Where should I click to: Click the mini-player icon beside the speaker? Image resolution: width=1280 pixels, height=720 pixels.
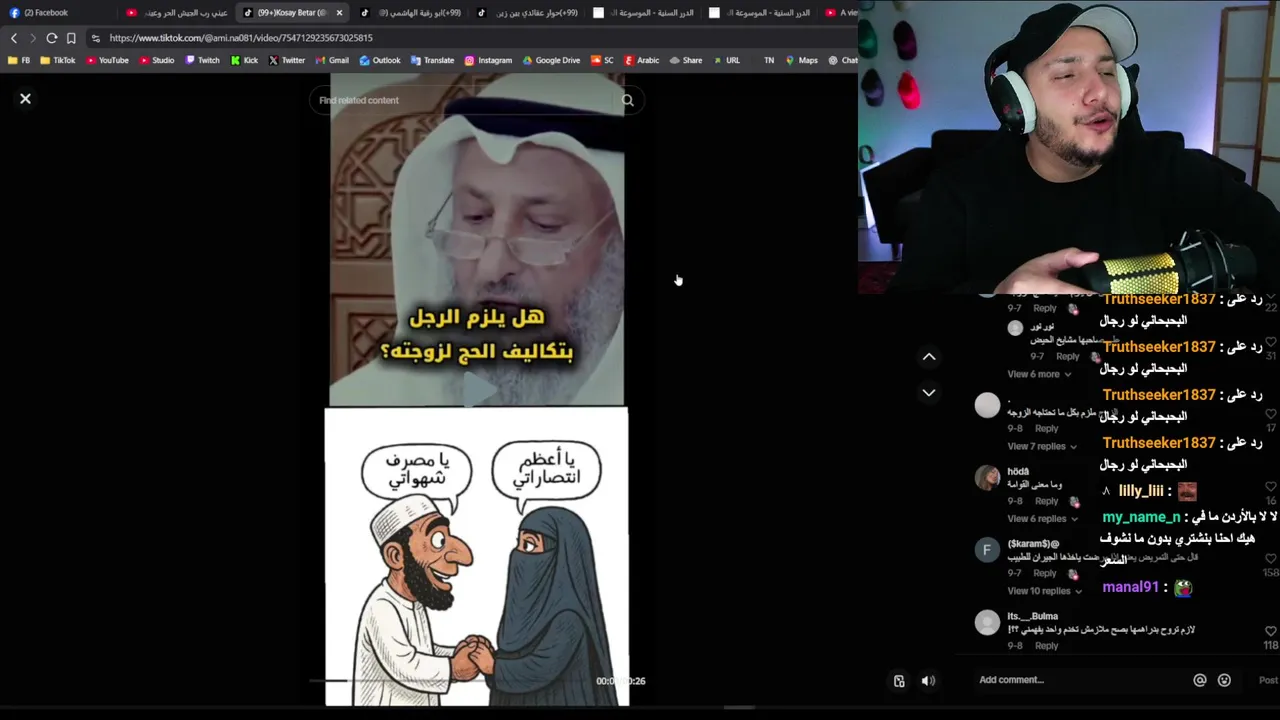click(x=899, y=681)
